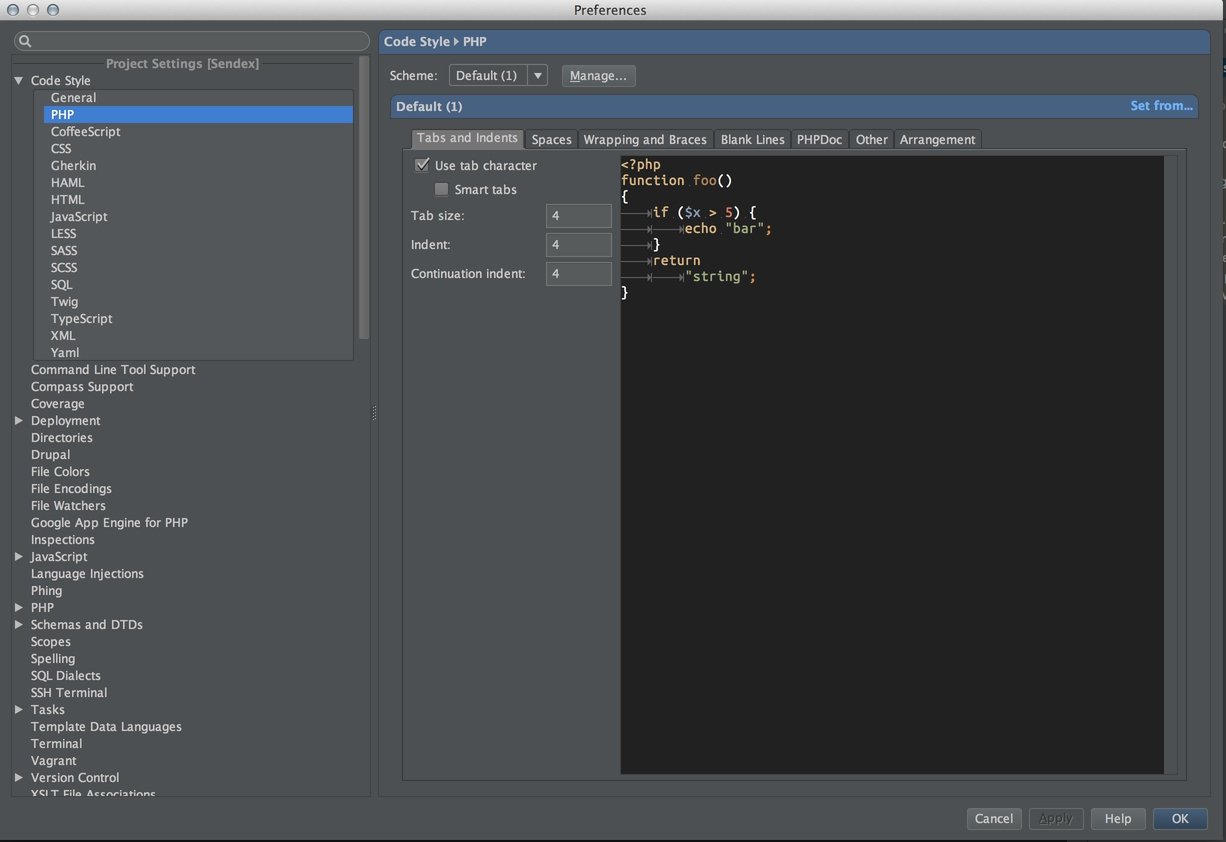This screenshot has height=842, width=1226.
Task: Expand the Deployment settings node
Action: (19, 421)
